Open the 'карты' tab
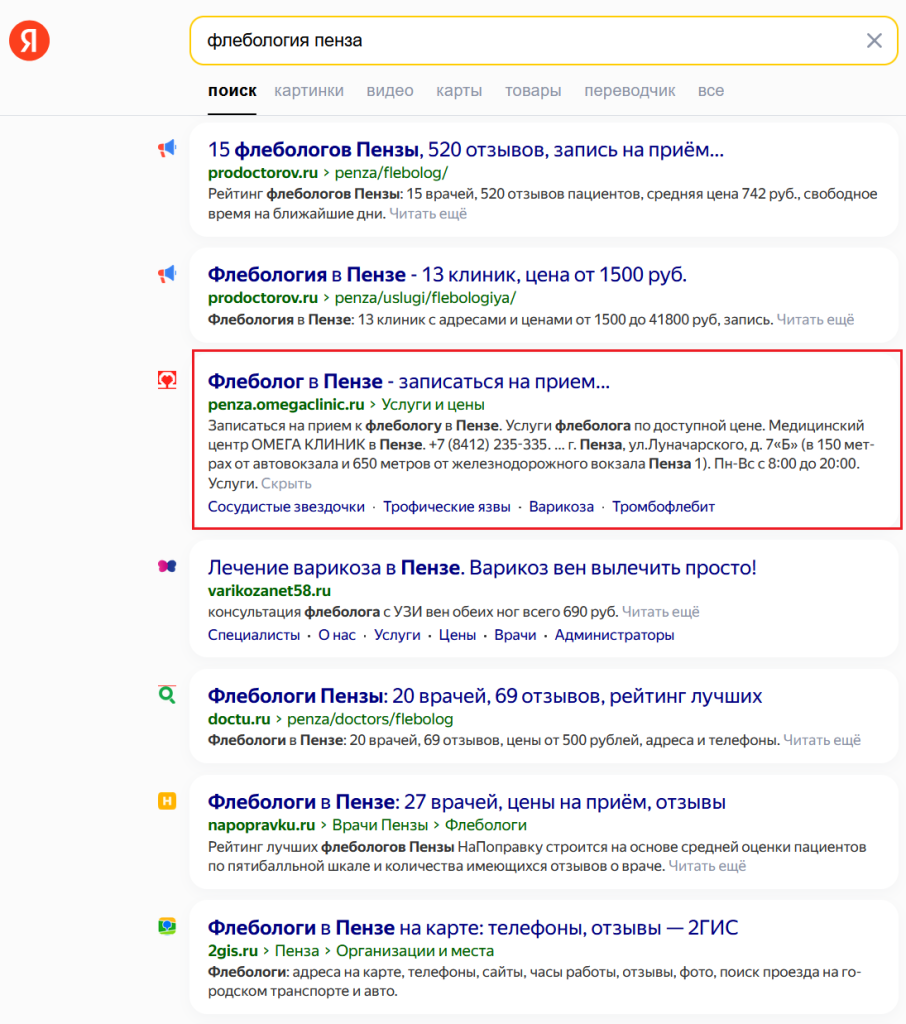 pyautogui.click(x=459, y=91)
